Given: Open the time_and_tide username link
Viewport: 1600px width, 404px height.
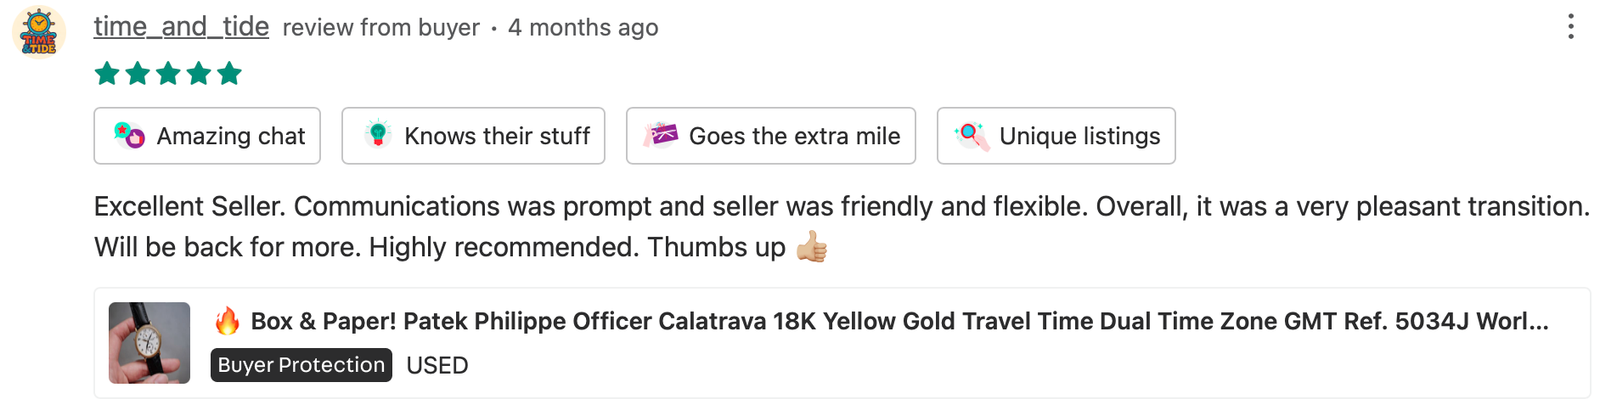Looking at the screenshot, I should 181,27.
